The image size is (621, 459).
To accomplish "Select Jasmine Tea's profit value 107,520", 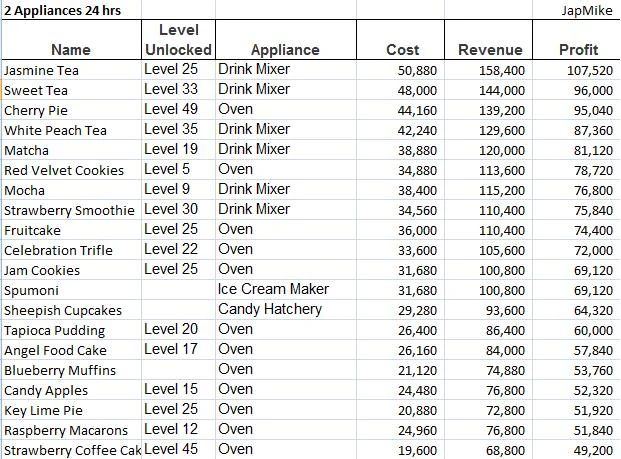I will [589, 71].
